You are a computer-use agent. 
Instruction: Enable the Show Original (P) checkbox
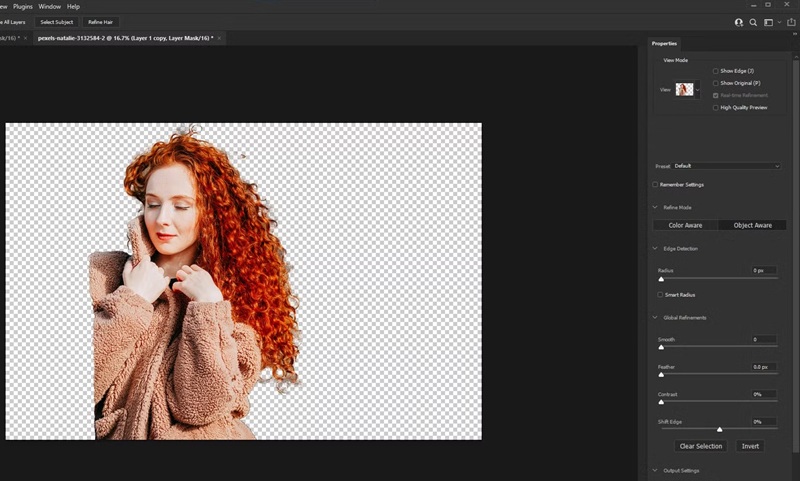pos(715,83)
